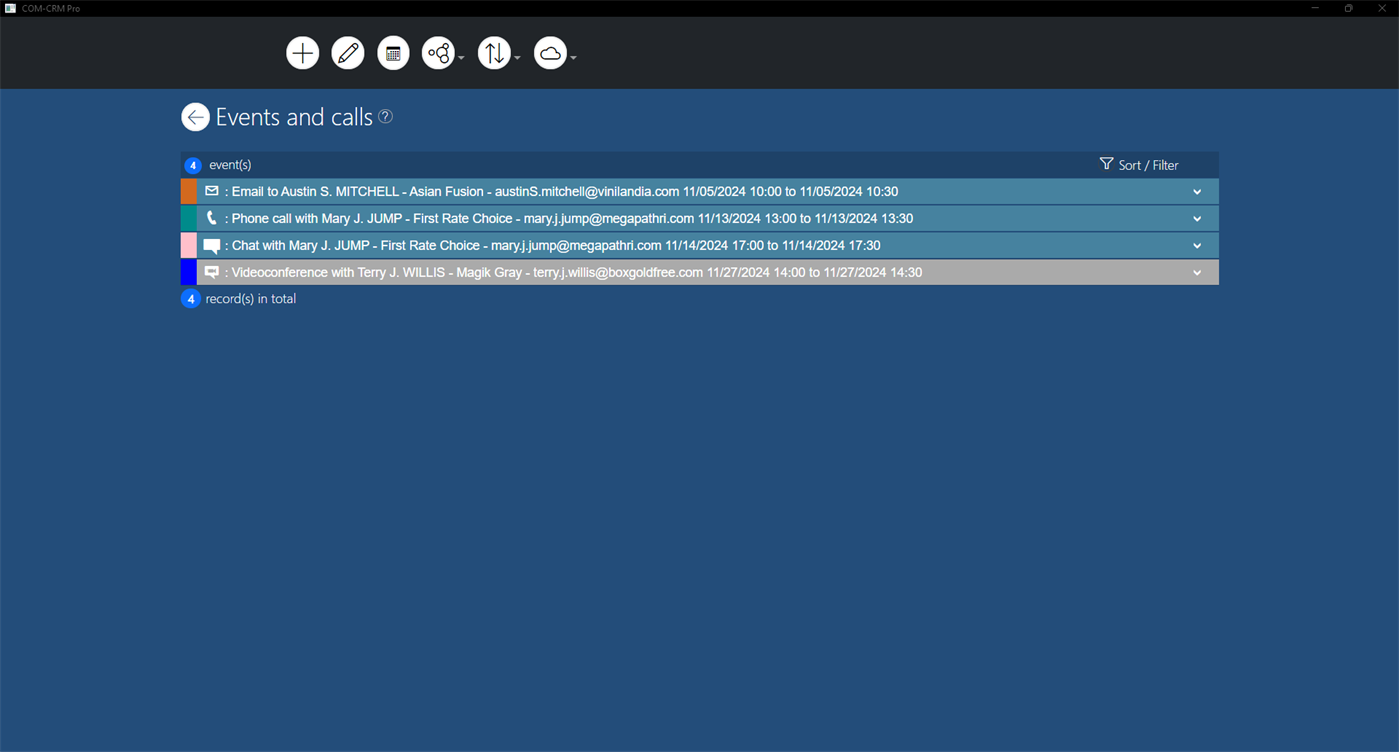Click the up-down transfer arrows icon
1399x752 pixels.
pos(494,52)
